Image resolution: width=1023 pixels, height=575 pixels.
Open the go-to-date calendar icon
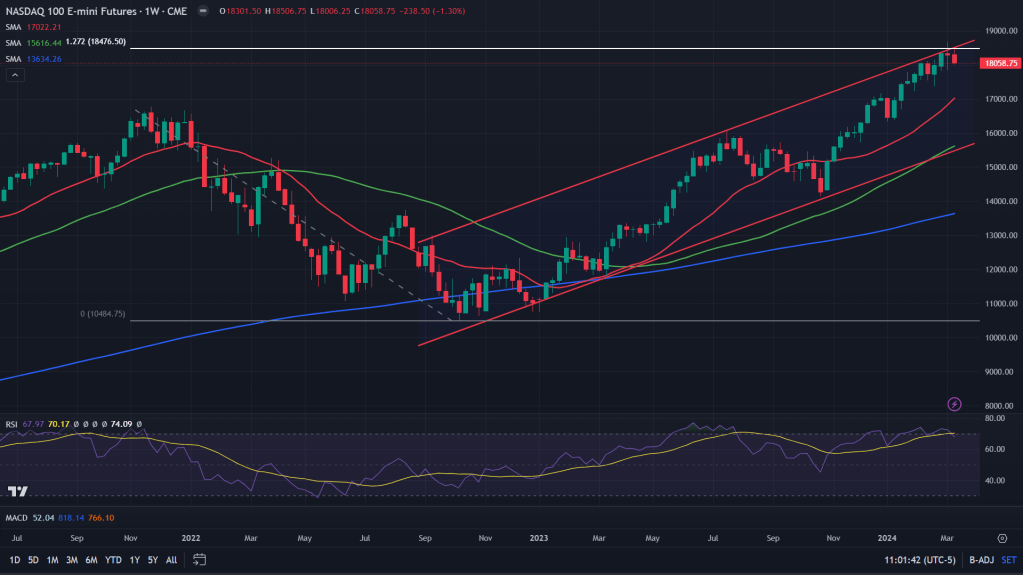pos(200,560)
